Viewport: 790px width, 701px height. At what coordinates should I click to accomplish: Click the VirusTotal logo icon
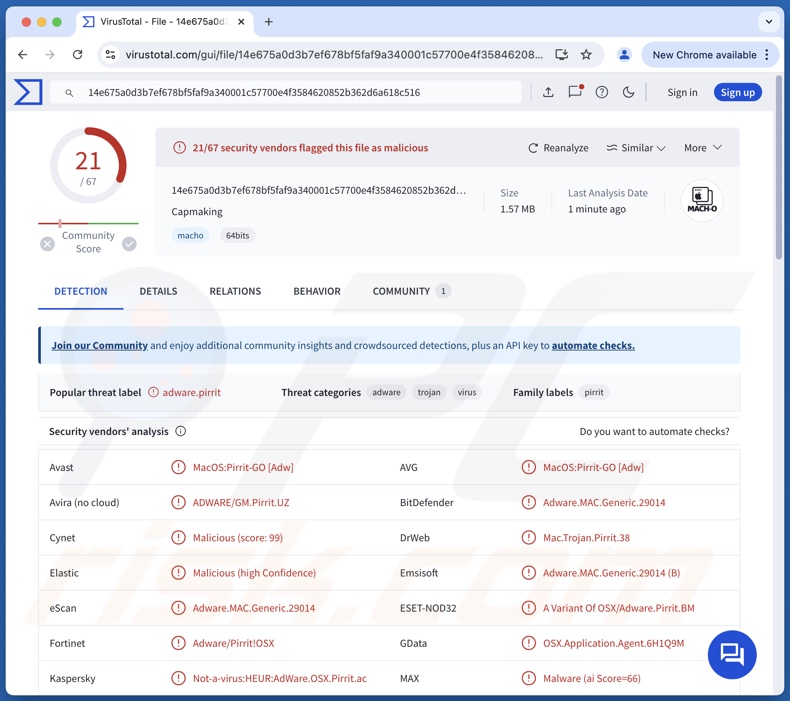click(28, 92)
